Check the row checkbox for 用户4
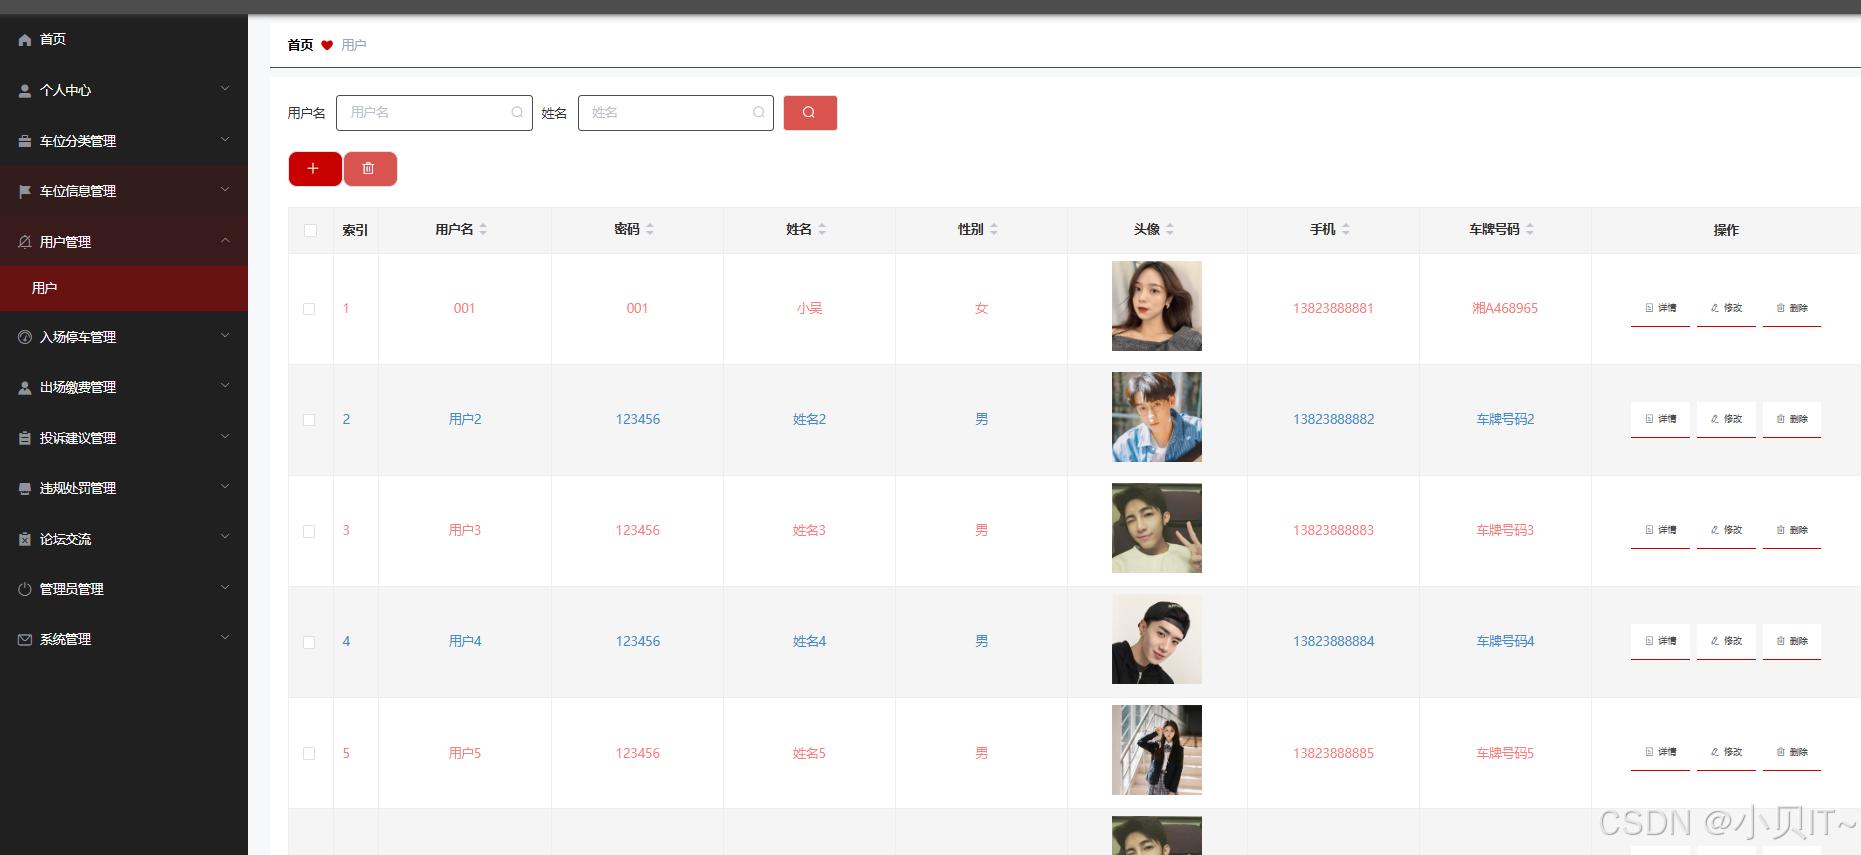Viewport: 1861px width, 855px height. 309,643
